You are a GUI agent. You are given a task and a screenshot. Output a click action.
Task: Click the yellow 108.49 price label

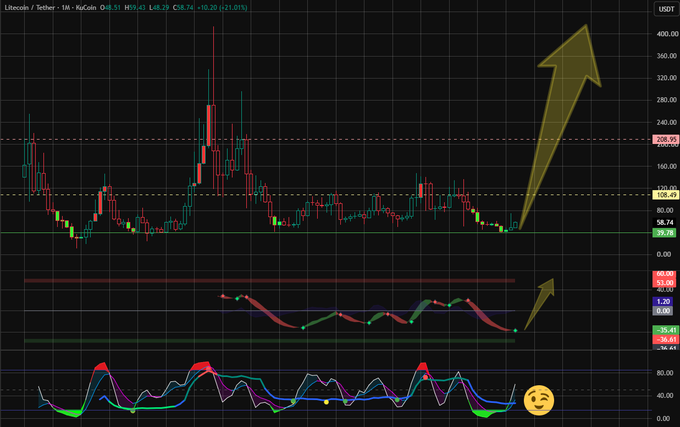click(x=666, y=195)
